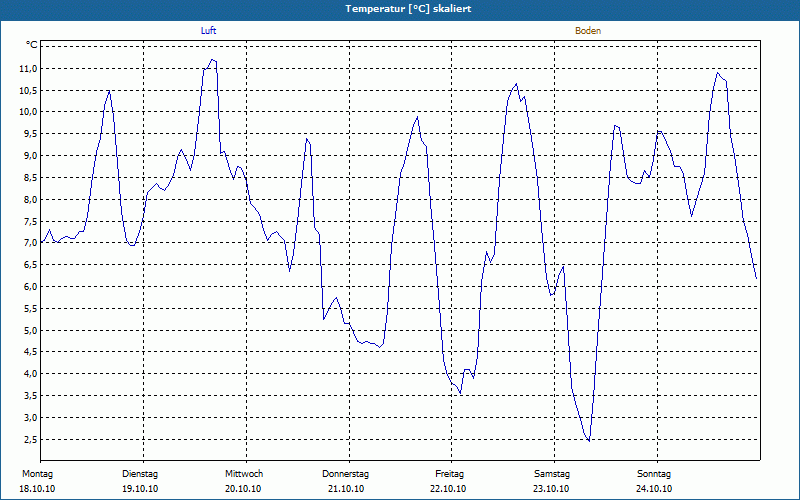Viewport: 800px width, 500px height.
Task: Select the 'Montag' day label
Action: (x=37, y=474)
